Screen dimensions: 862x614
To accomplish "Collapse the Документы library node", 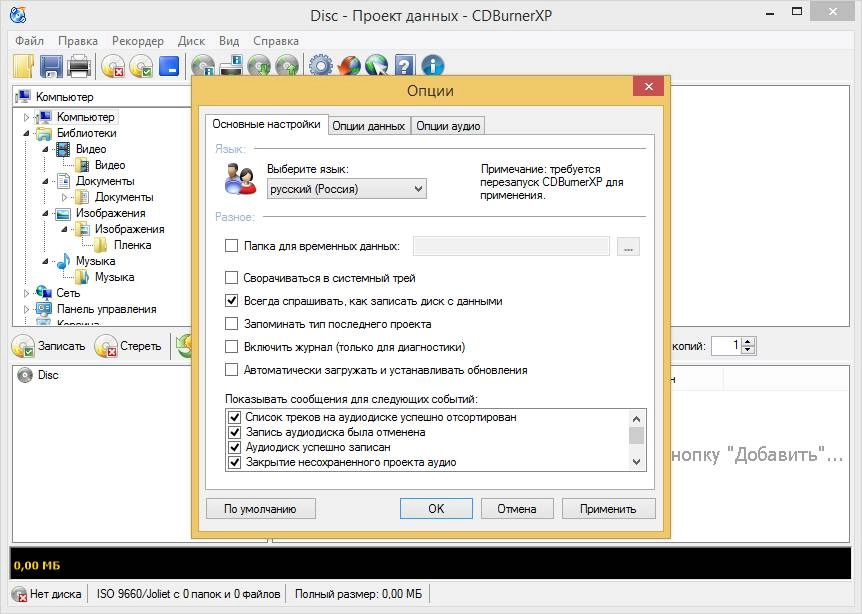I will 45,181.
